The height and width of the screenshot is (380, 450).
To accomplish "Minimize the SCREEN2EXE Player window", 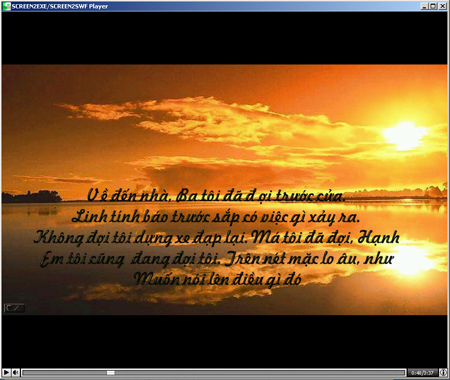I will 424,6.
